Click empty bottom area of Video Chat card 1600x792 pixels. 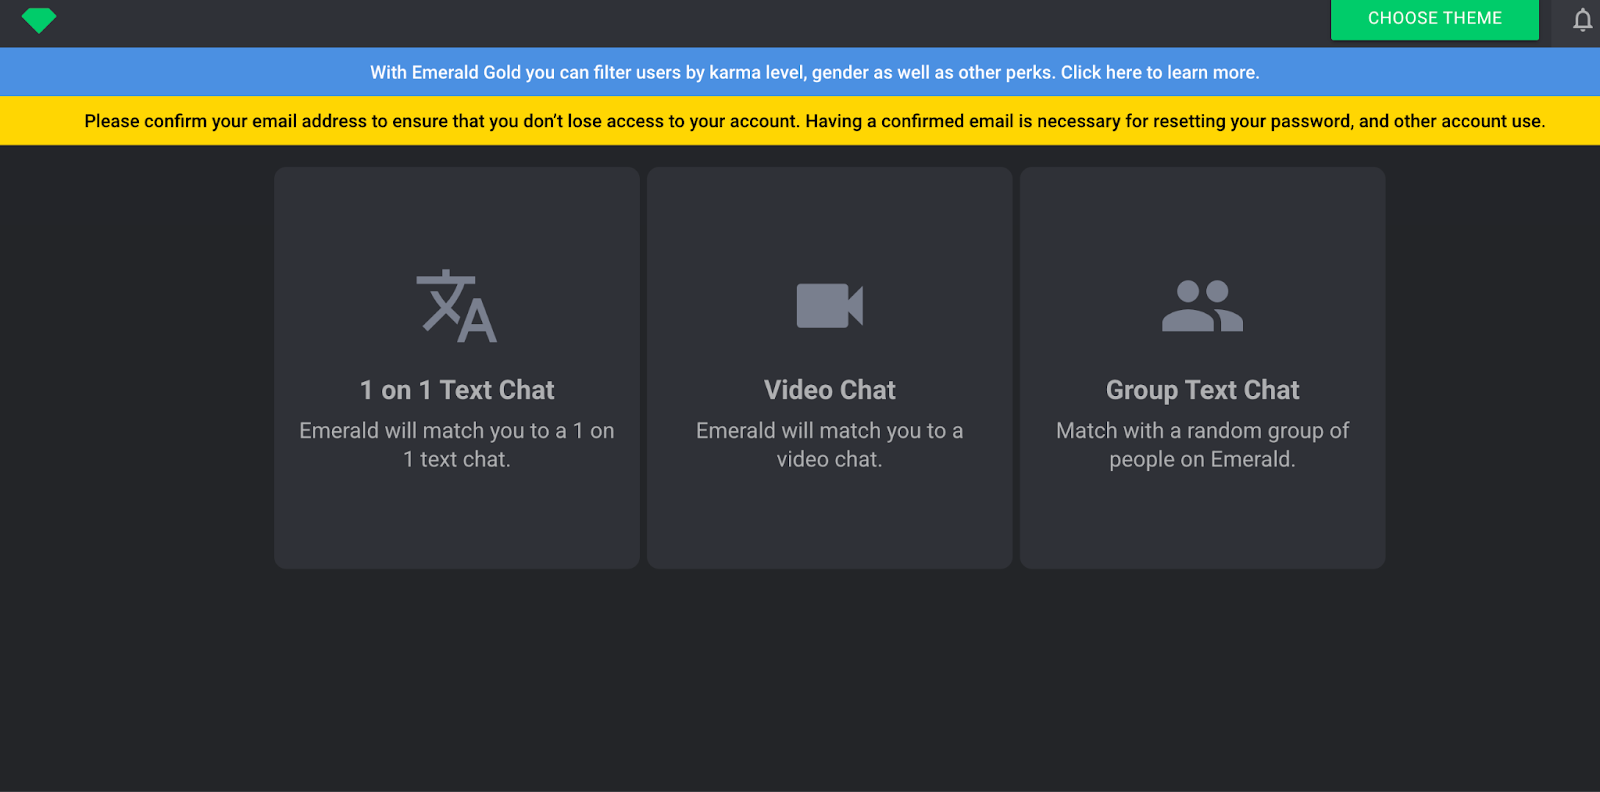click(x=829, y=525)
